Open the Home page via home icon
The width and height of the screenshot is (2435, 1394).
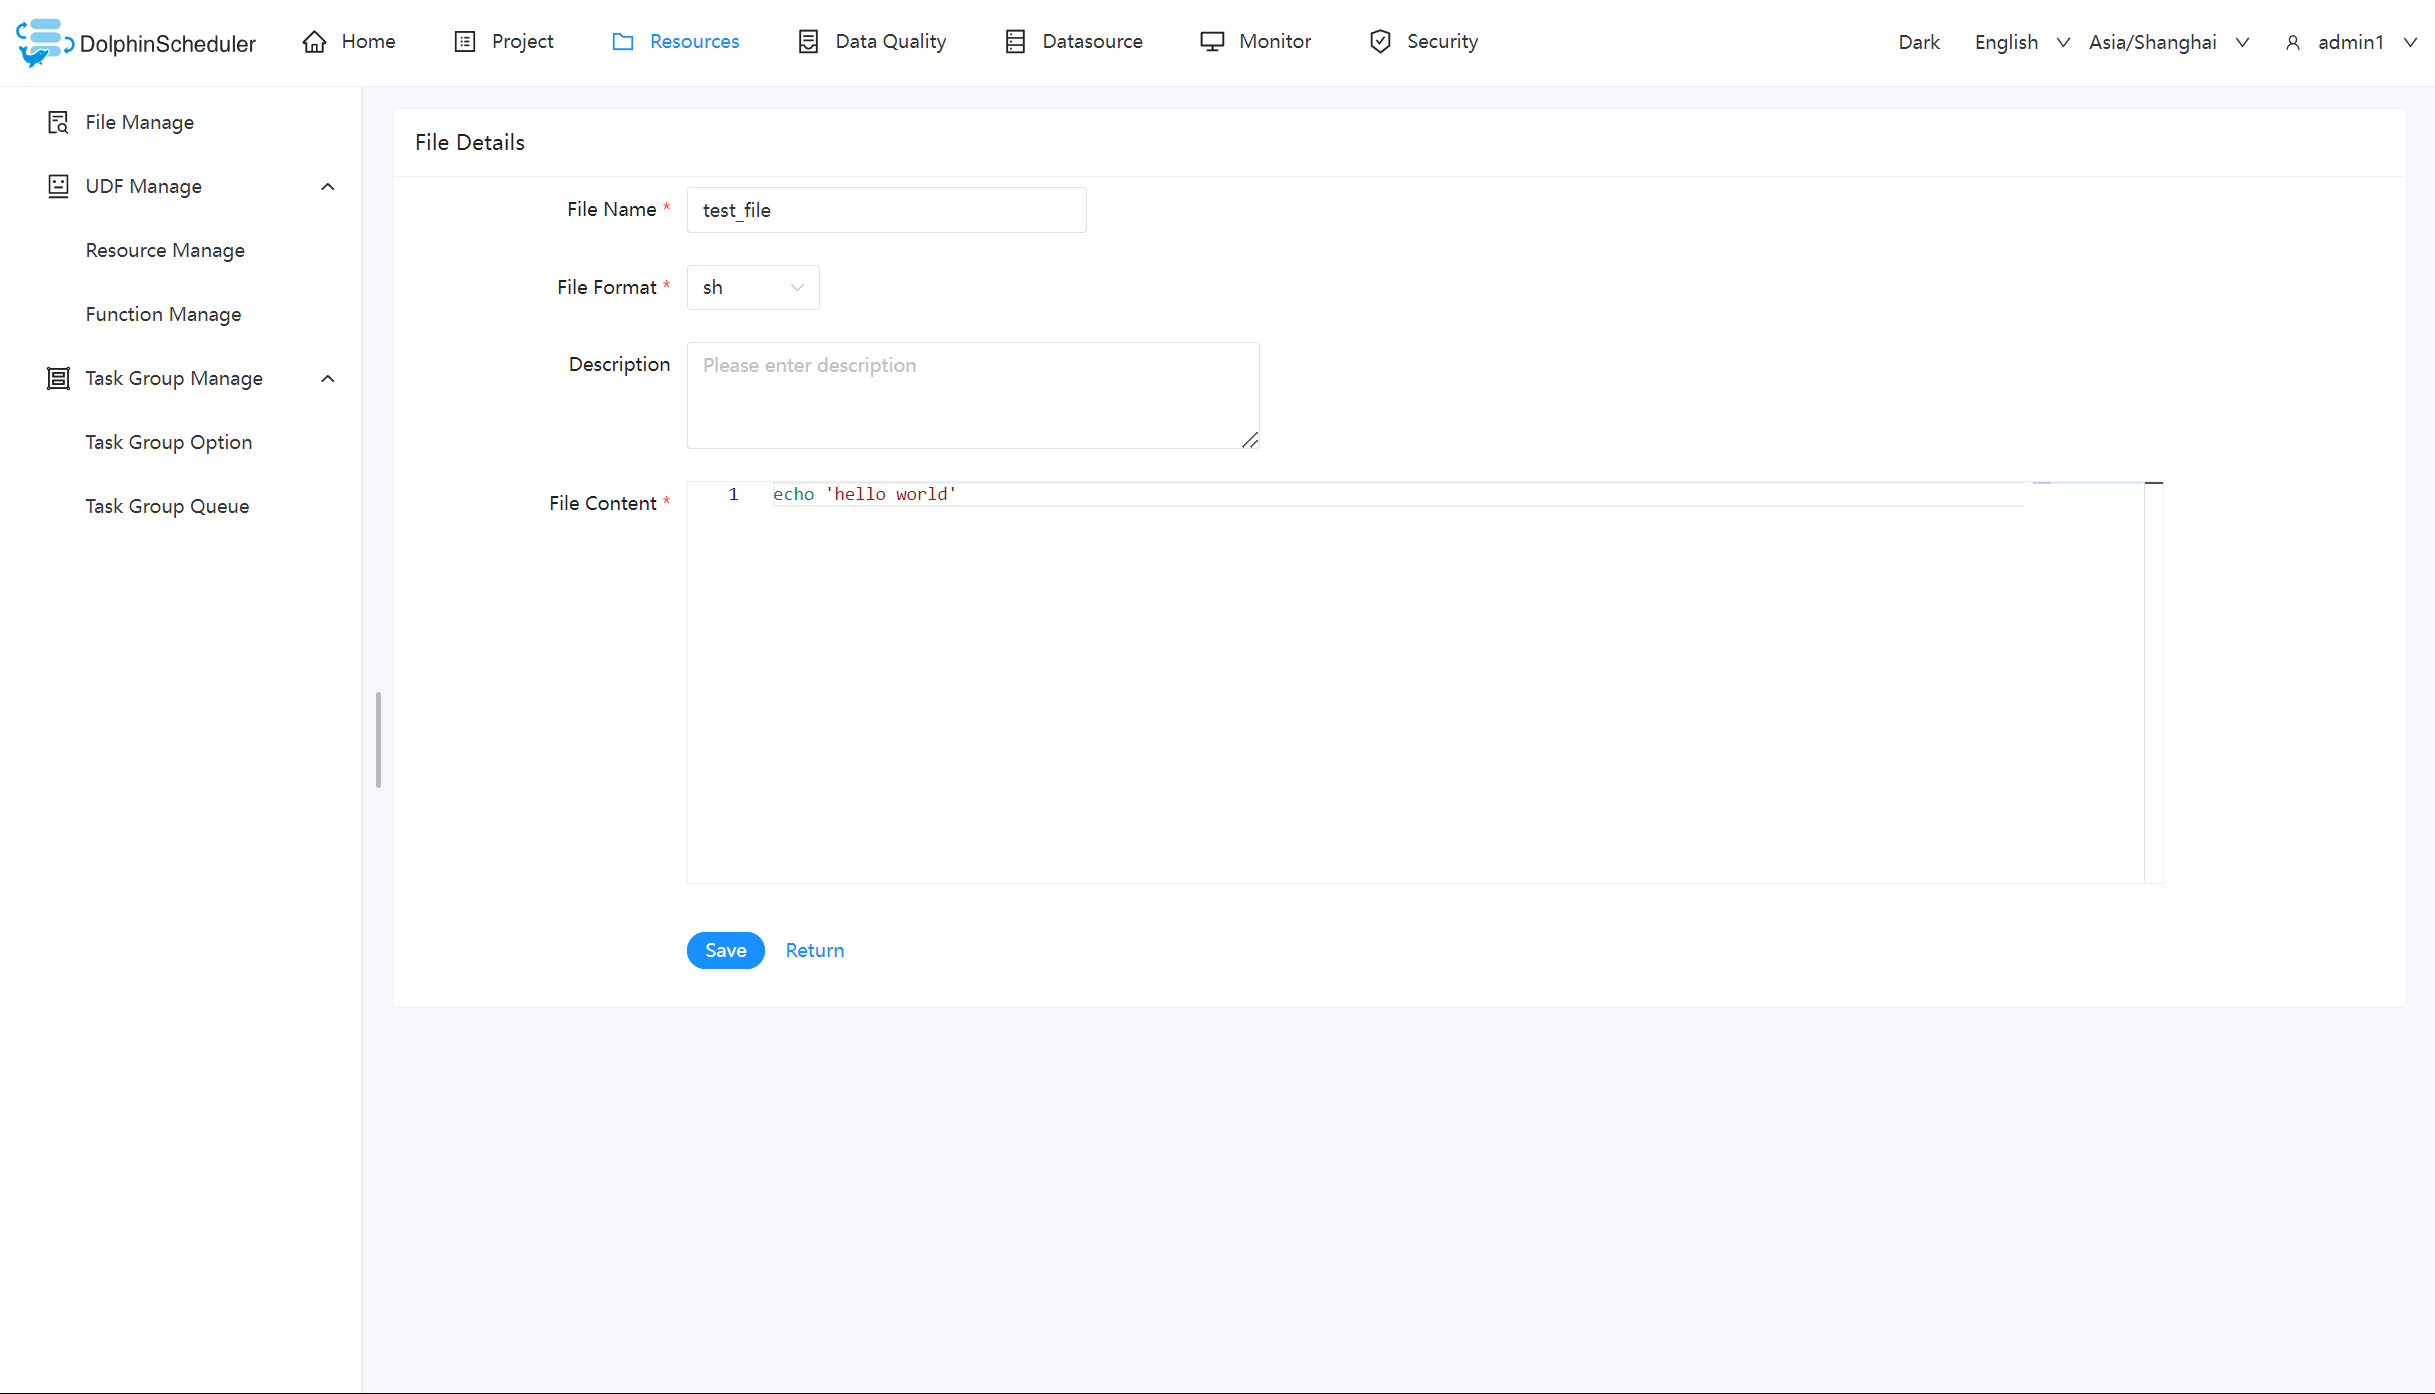(314, 41)
